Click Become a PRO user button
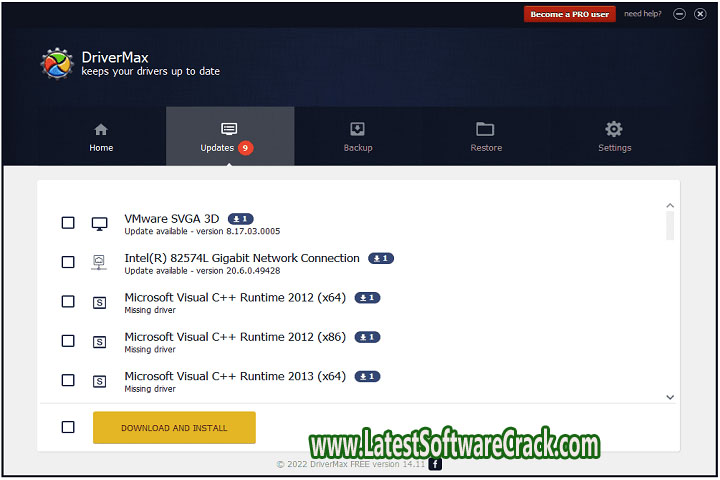The image size is (720, 480). point(569,14)
